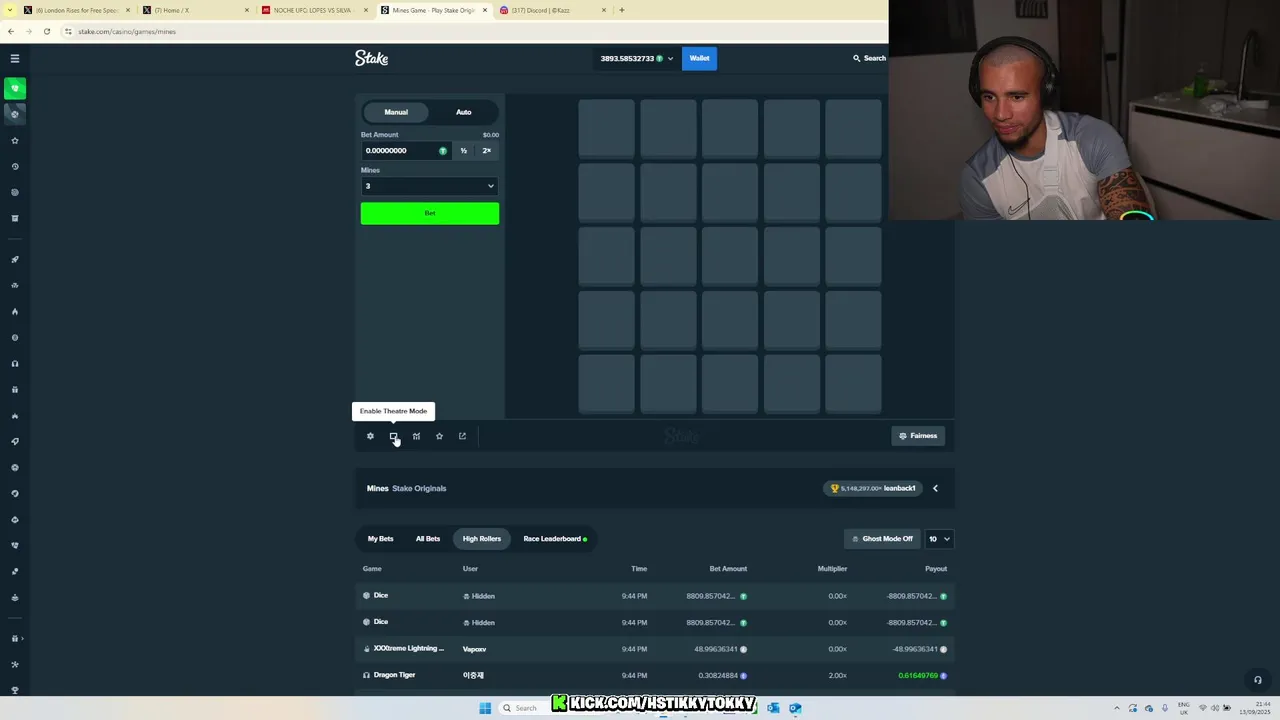Image resolution: width=1280 pixels, height=720 pixels.
Task: Click the browser address bar URL
Action: click(127, 31)
